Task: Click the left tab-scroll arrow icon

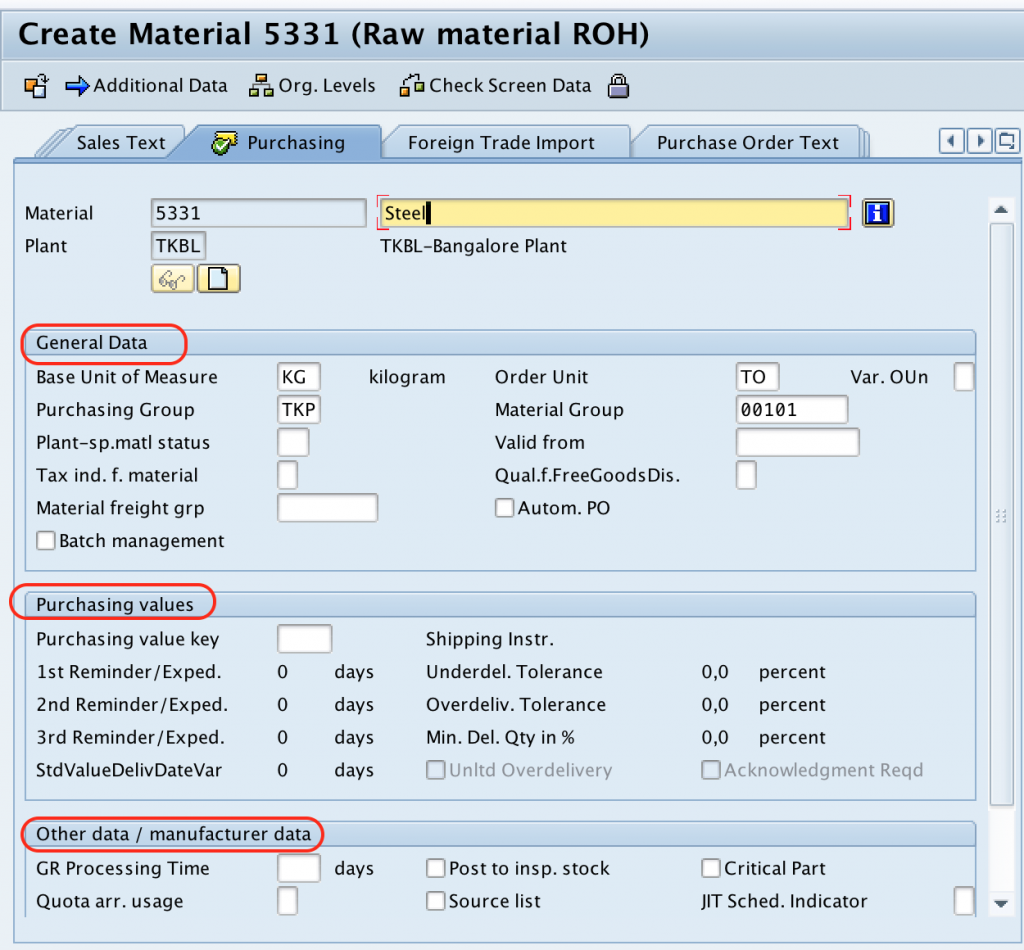Action: tap(949, 141)
